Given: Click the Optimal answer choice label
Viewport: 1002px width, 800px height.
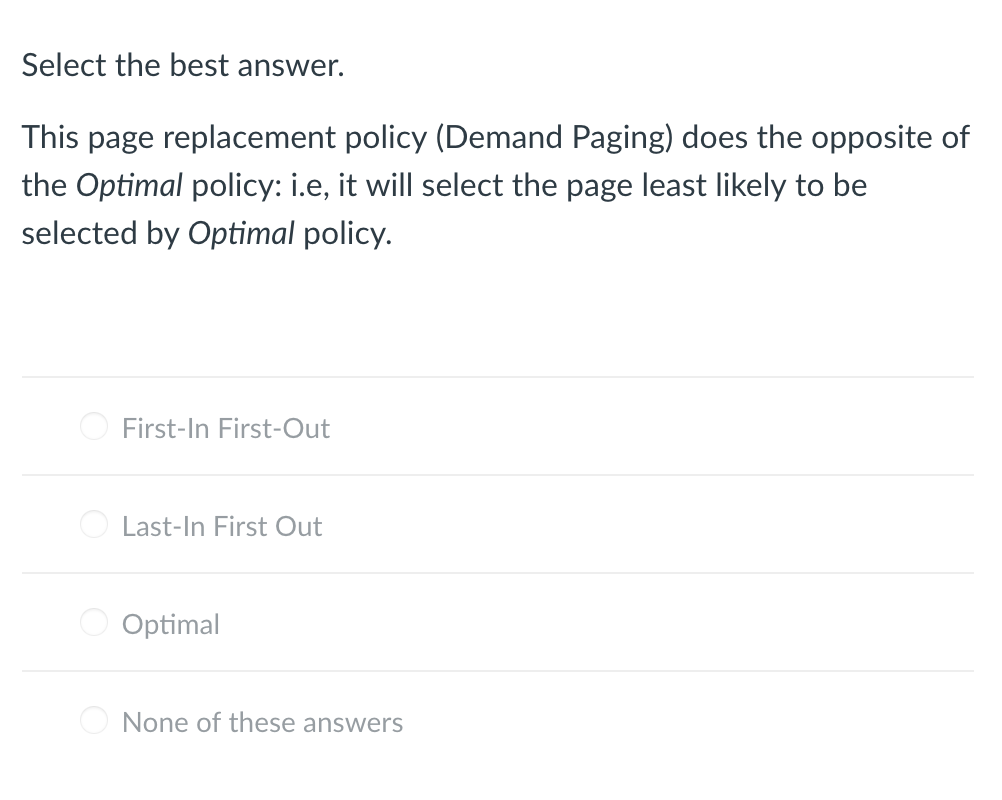Looking at the screenshot, I should click(170, 624).
